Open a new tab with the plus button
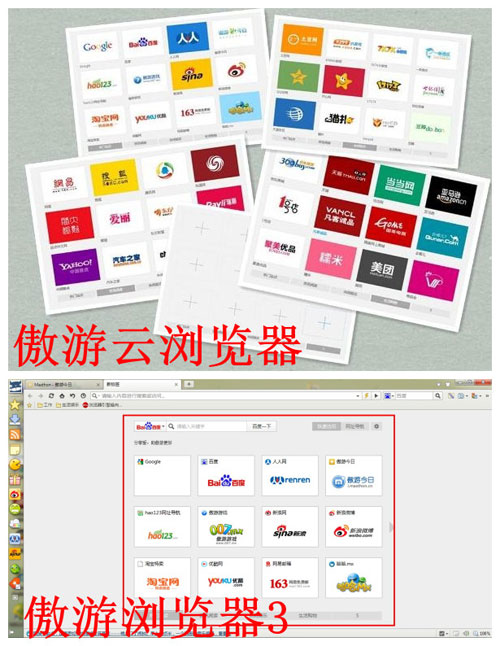This screenshot has height=646, width=500. coord(189,384)
